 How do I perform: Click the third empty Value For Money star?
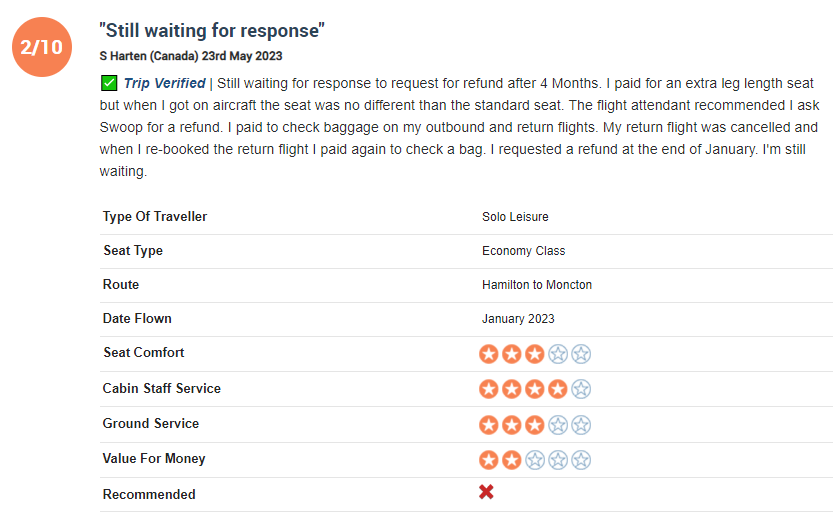tap(534, 460)
